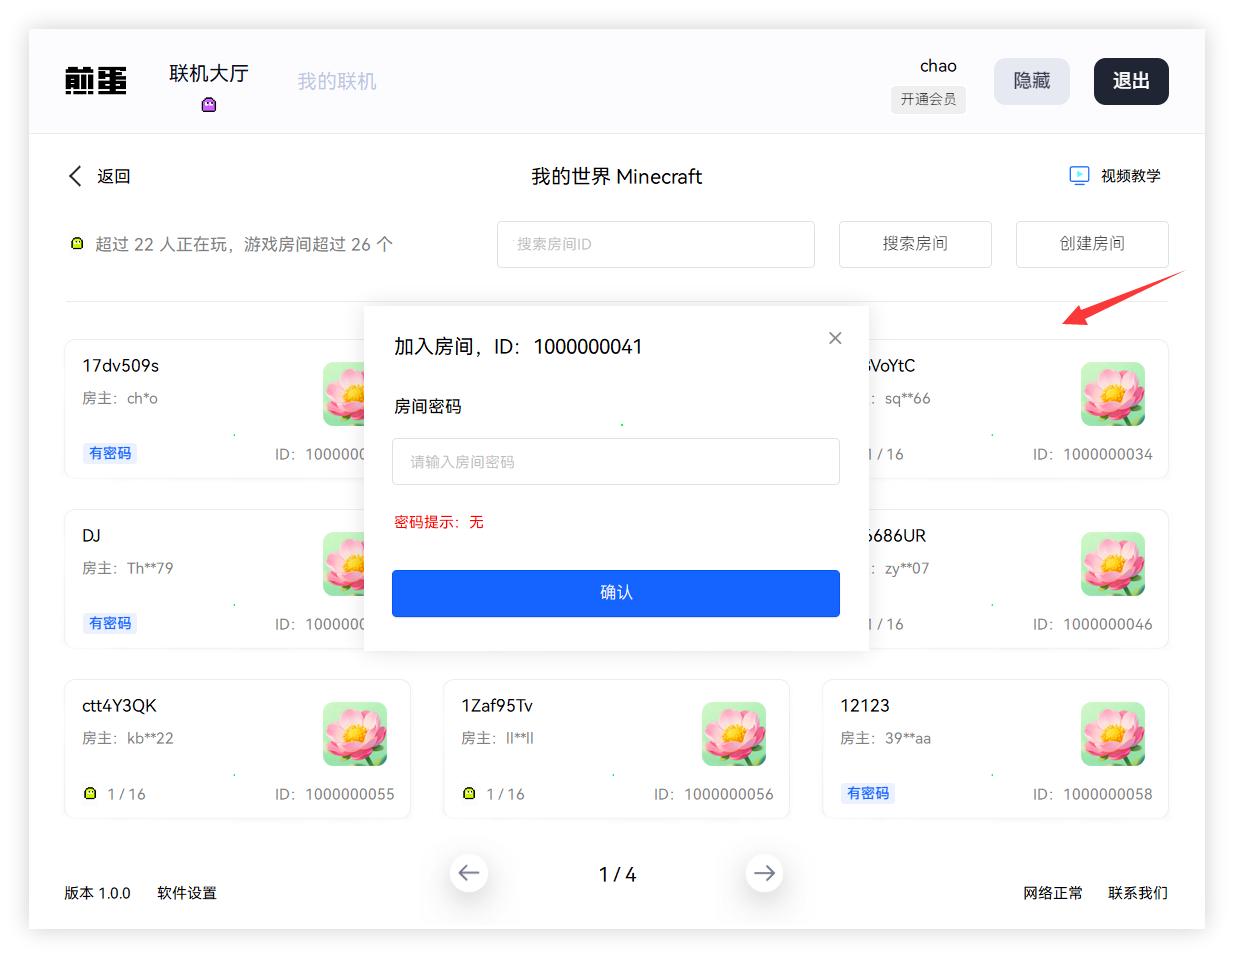
Task: Click the 开通会员 badge
Action: click(928, 99)
